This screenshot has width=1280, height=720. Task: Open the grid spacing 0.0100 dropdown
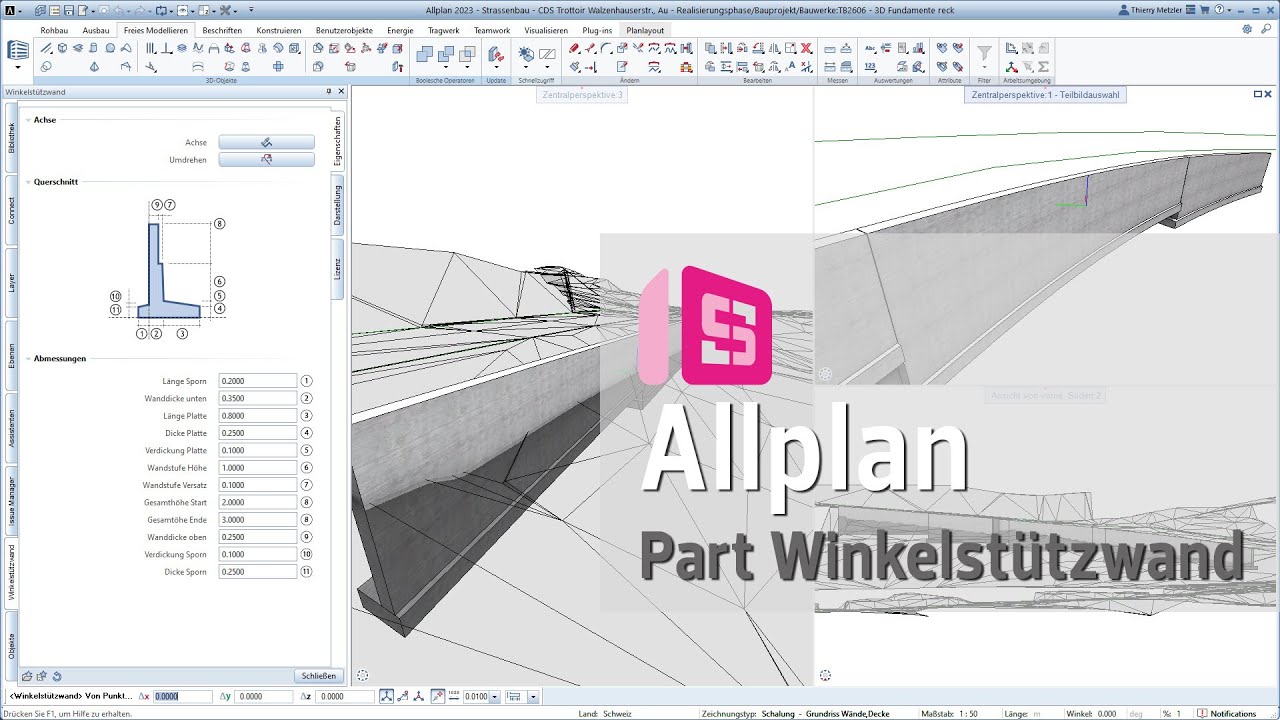[x=495, y=696]
